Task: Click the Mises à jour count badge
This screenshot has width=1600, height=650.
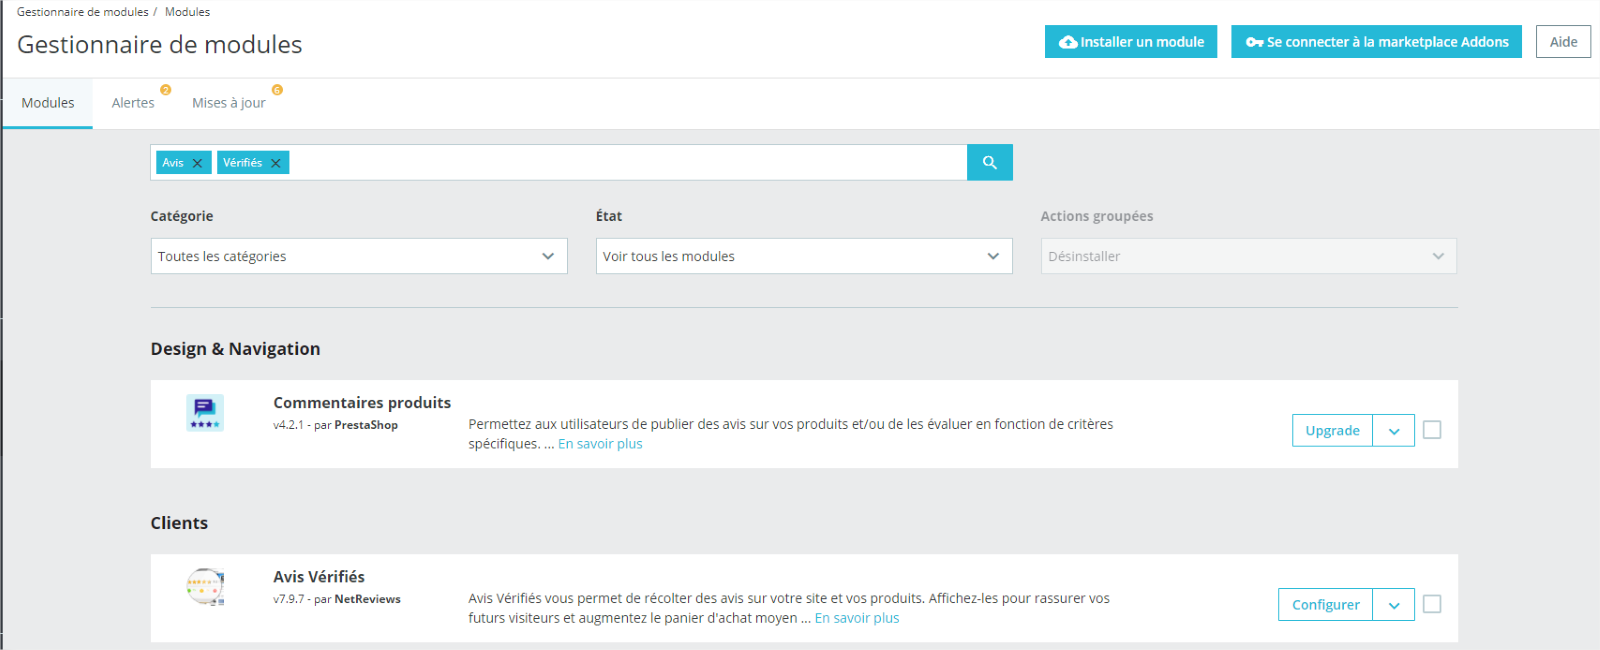Action: click(277, 90)
